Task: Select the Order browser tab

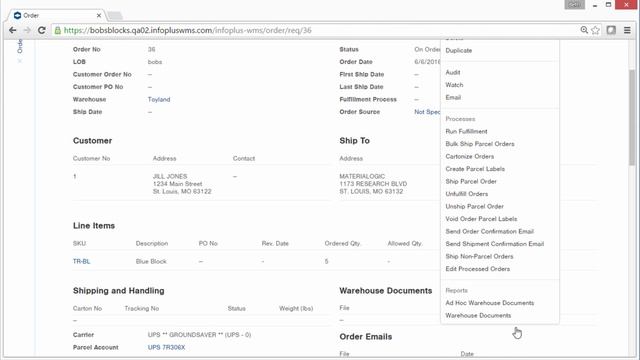Action: click(57, 16)
